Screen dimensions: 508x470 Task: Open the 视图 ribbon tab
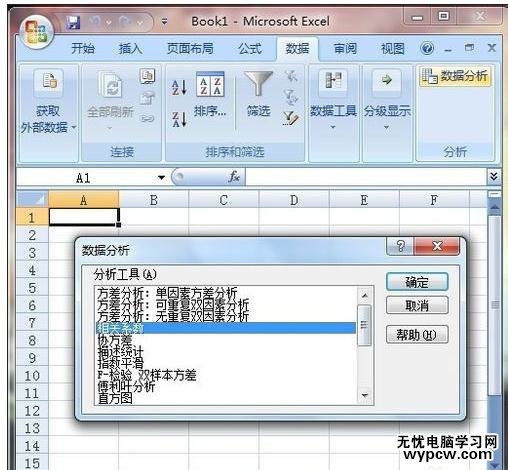pyautogui.click(x=393, y=49)
